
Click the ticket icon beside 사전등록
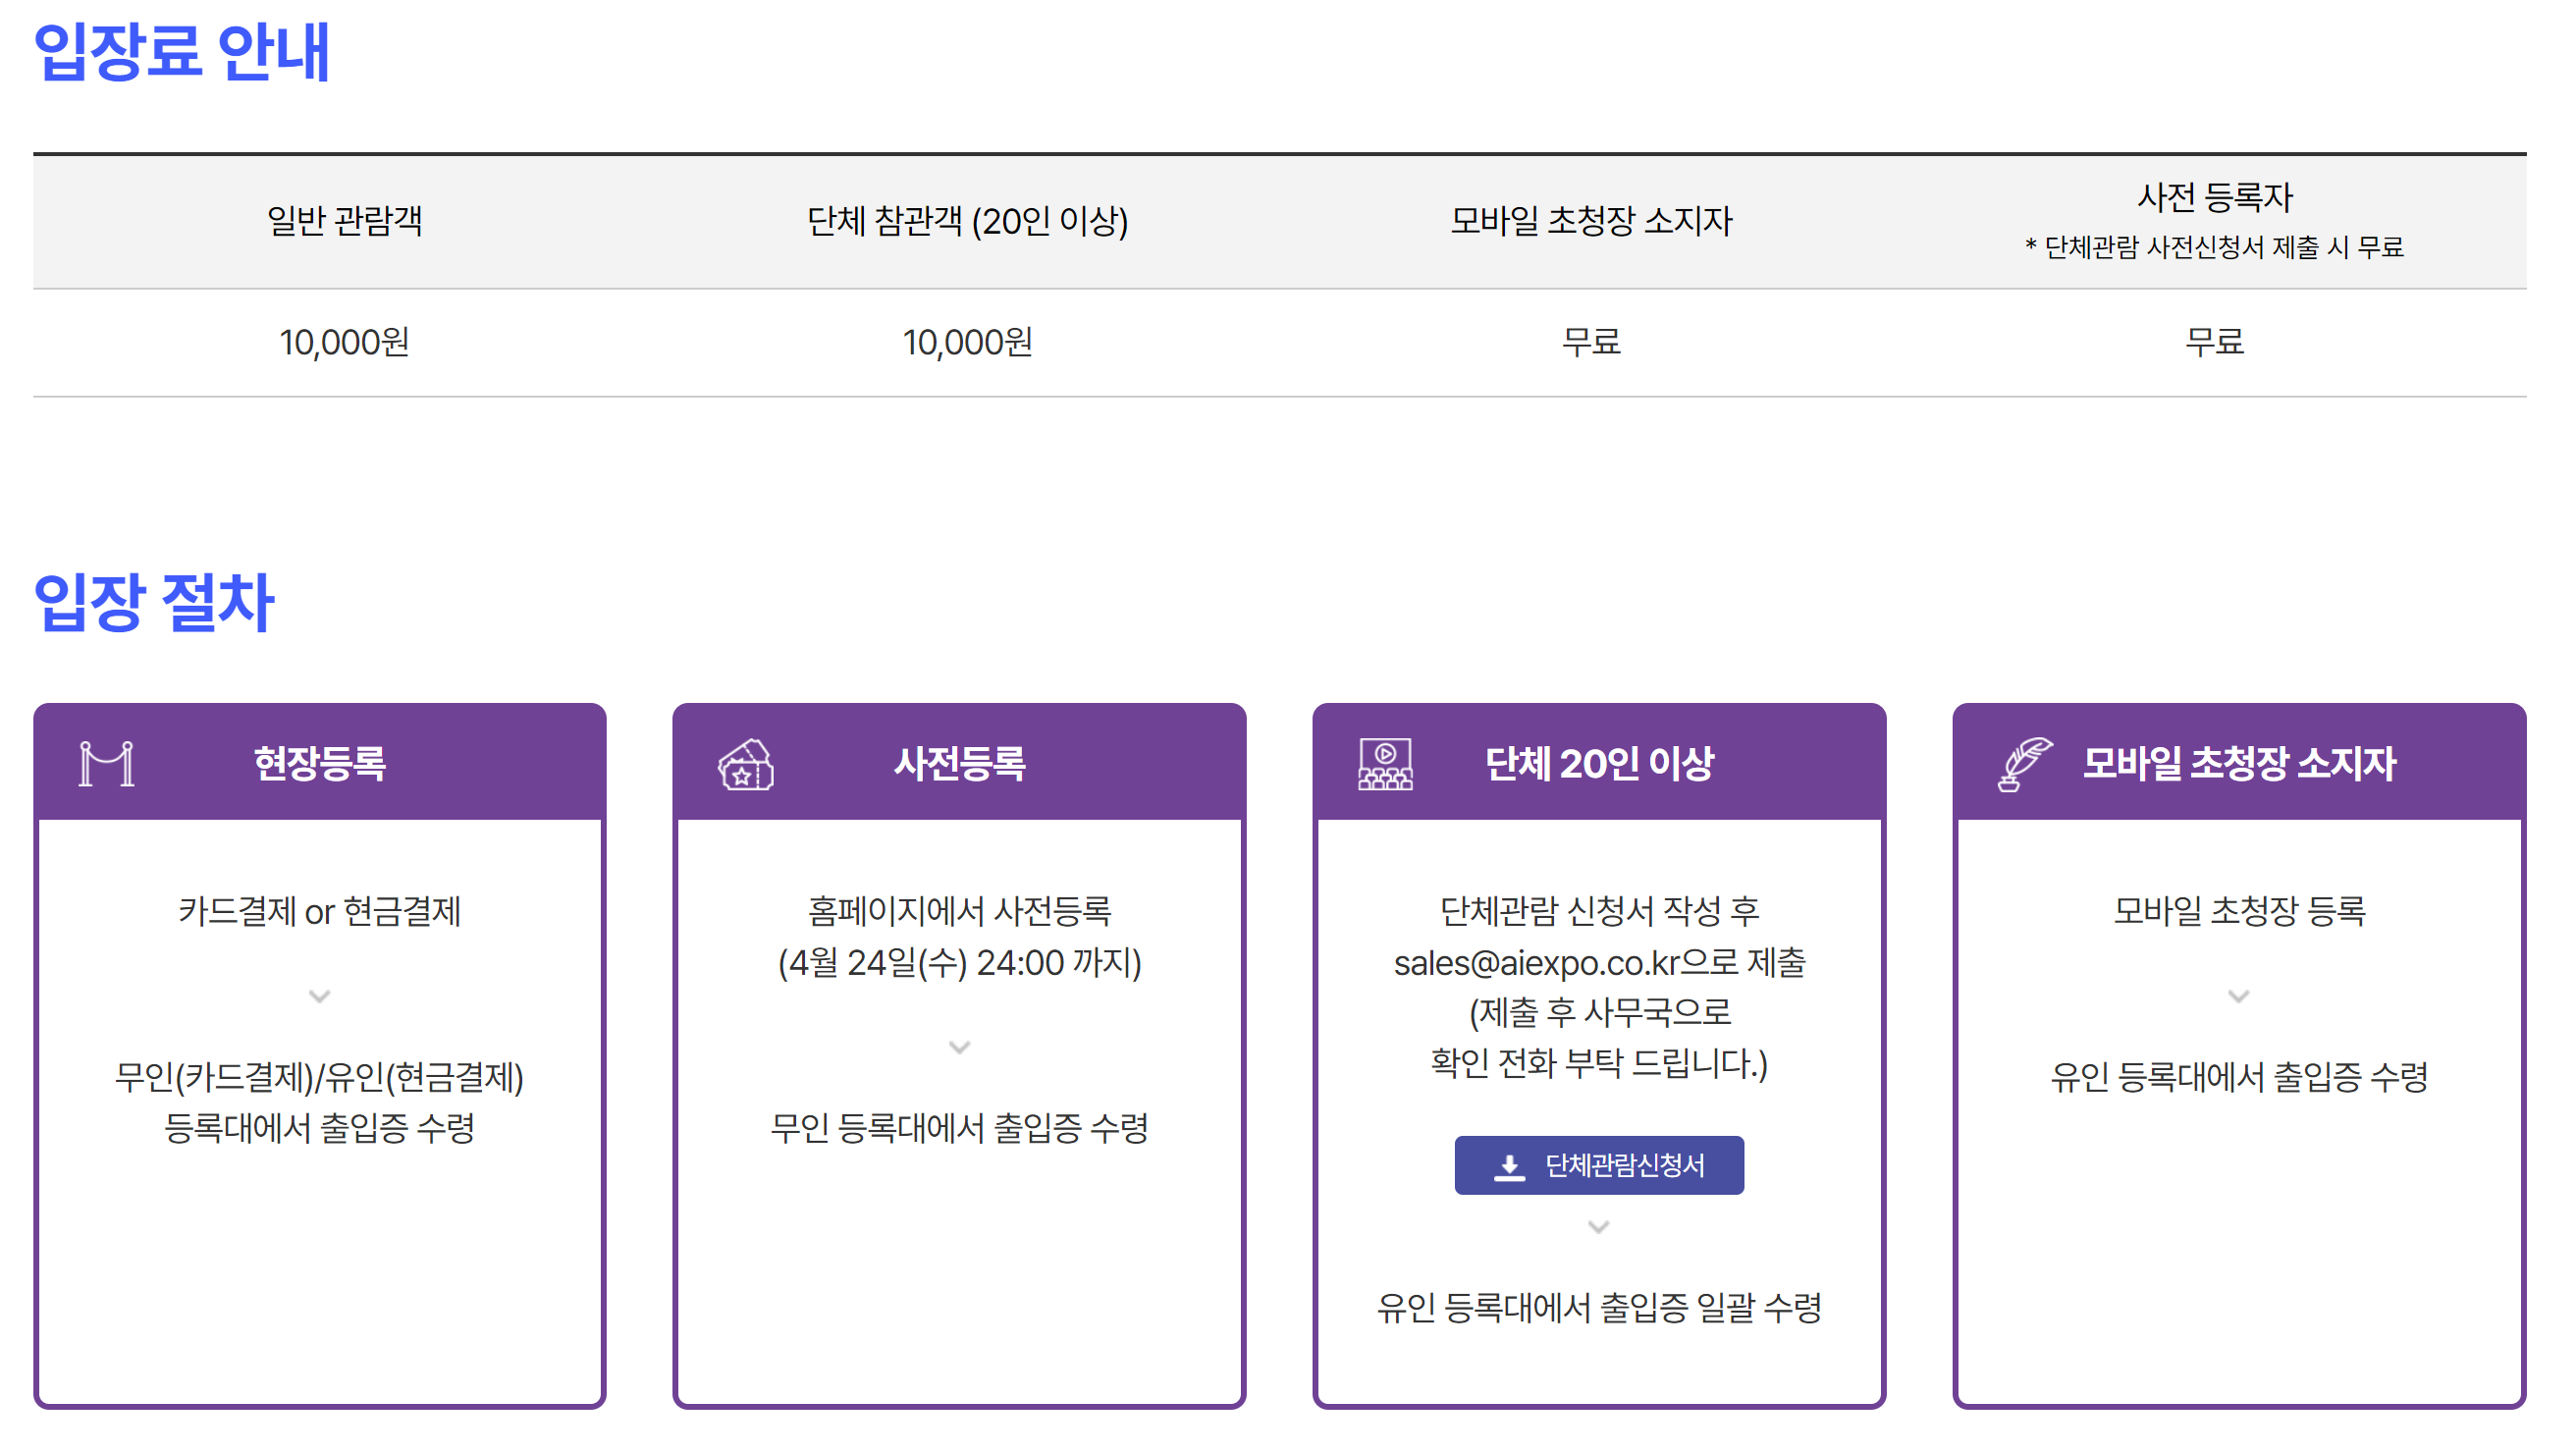pyautogui.click(x=745, y=765)
